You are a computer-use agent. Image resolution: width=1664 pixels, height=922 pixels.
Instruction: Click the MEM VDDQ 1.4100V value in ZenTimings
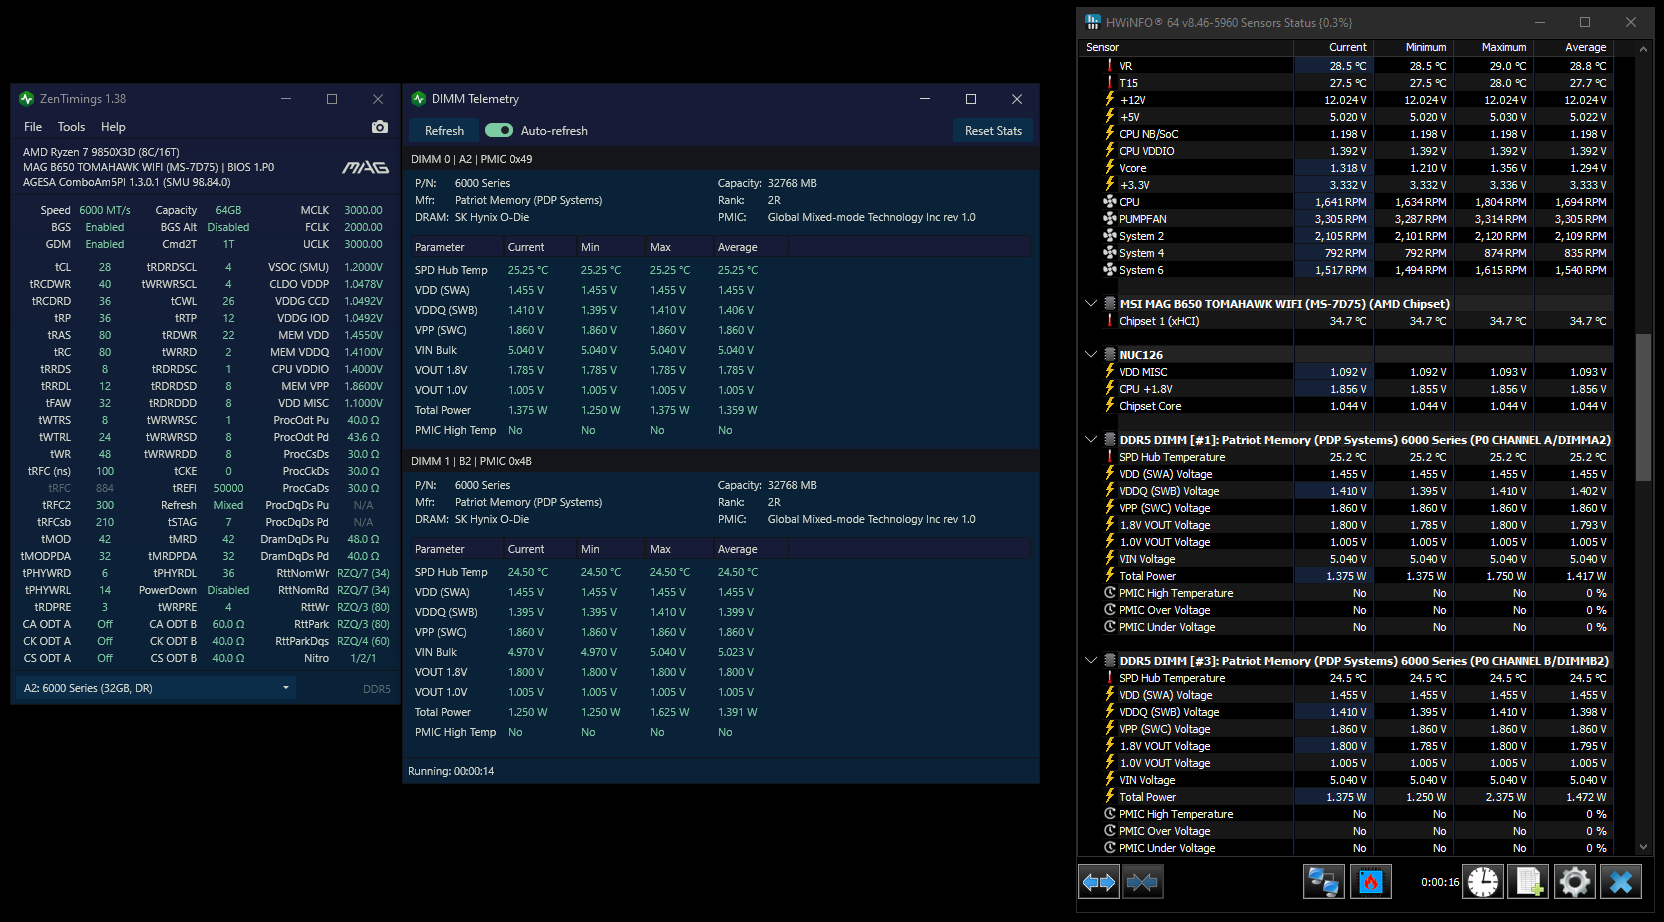[364, 352]
